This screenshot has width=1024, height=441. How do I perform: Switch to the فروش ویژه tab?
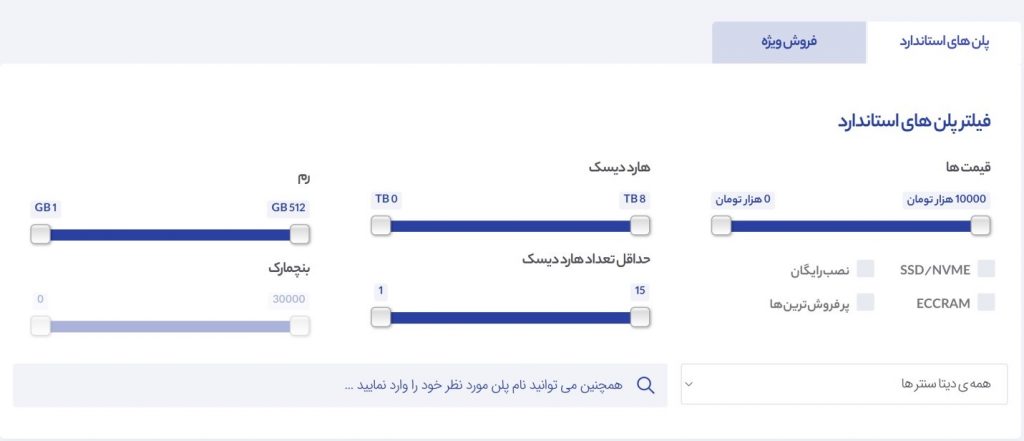pyautogui.click(x=789, y=42)
